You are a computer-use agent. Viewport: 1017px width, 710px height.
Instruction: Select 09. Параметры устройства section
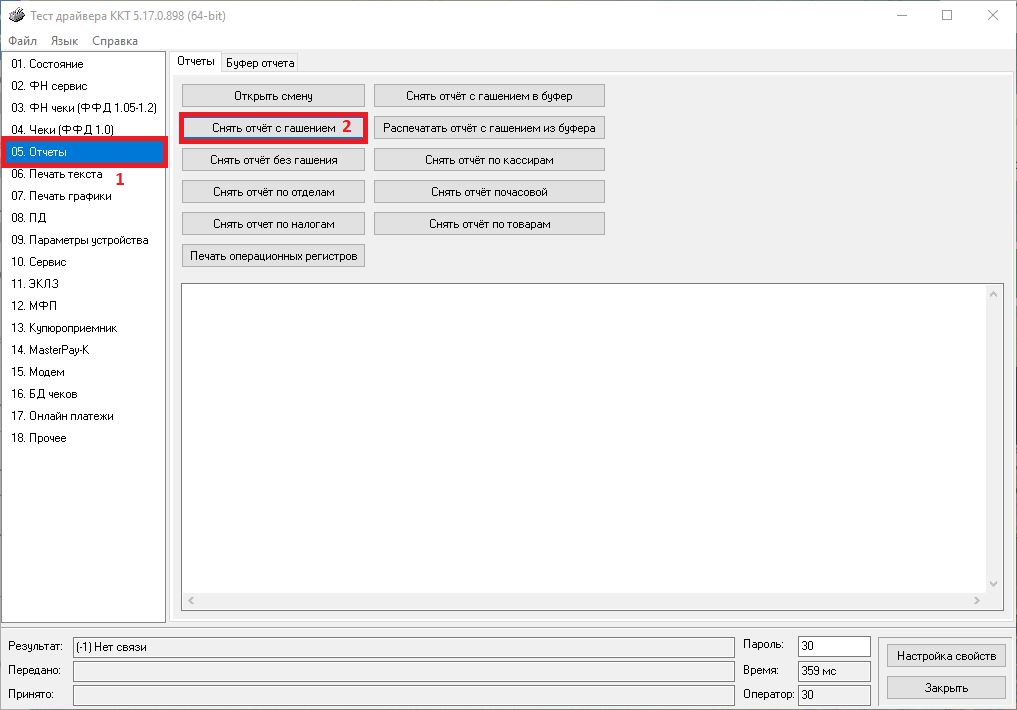click(80, 240)
